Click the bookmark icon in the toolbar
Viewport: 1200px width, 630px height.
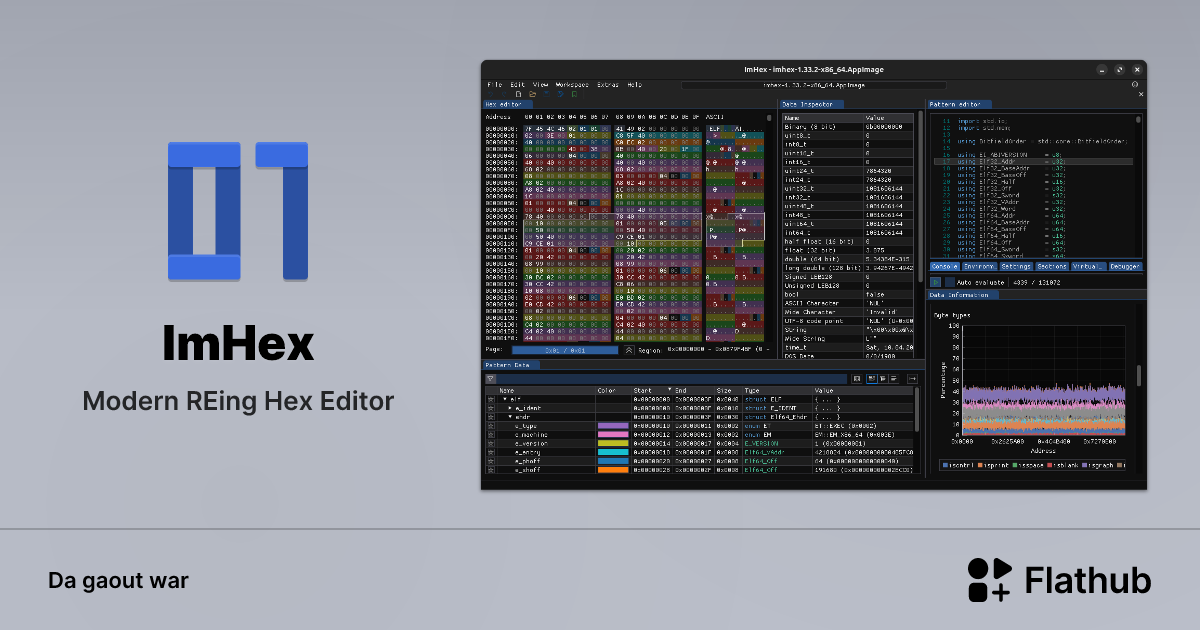[574, 94]
